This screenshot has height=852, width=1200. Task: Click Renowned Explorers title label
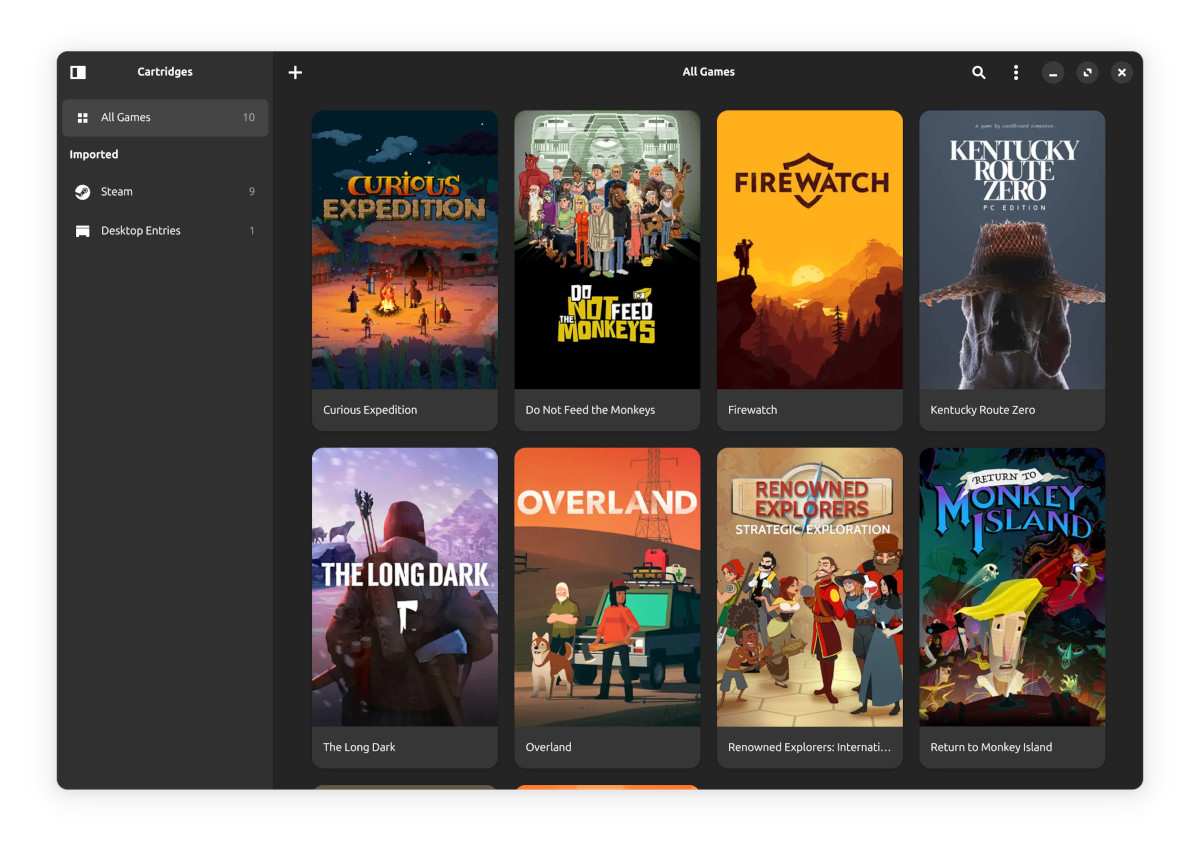pos(809,747)
